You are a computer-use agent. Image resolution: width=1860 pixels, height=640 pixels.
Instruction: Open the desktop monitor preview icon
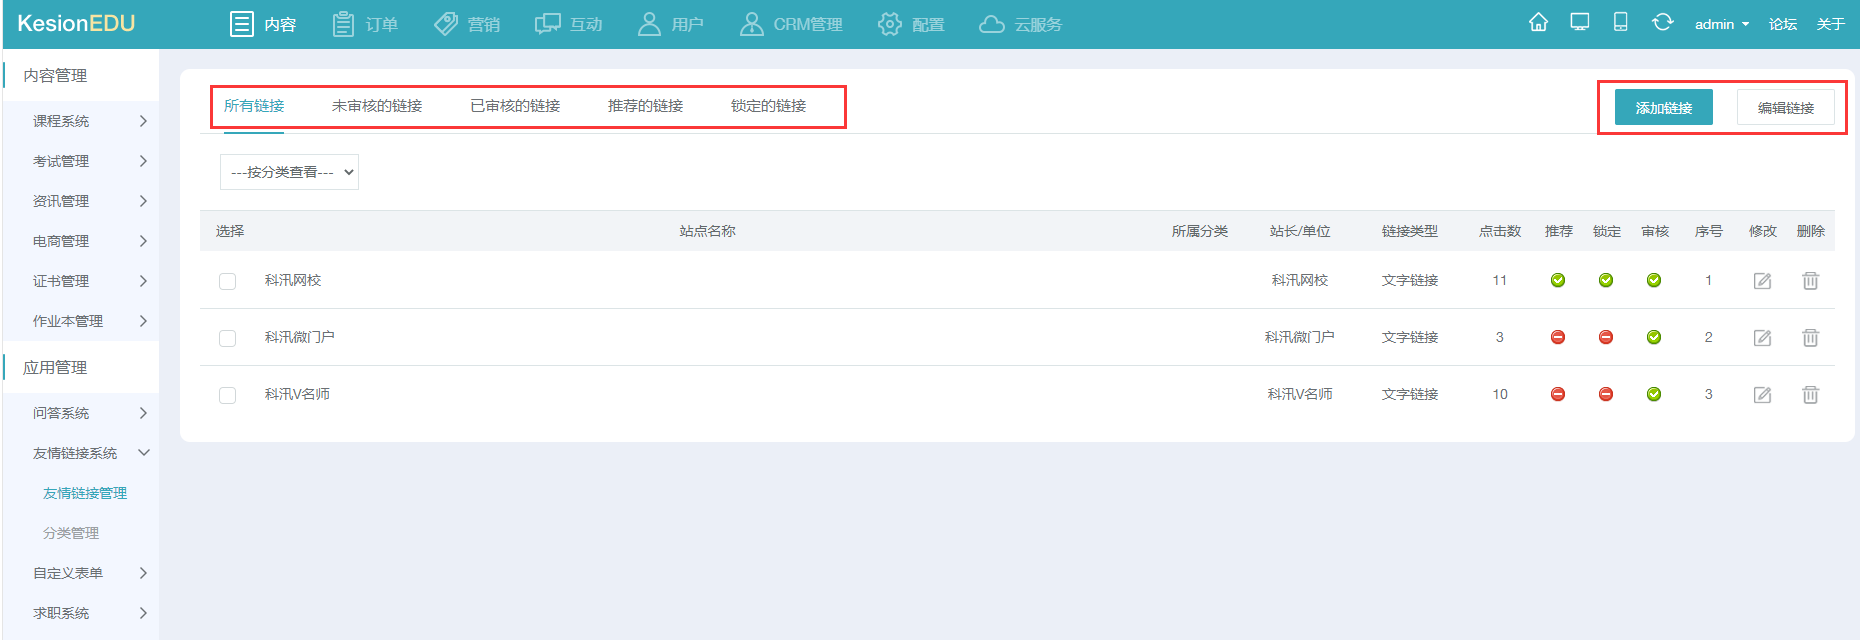click(1580, 22)
